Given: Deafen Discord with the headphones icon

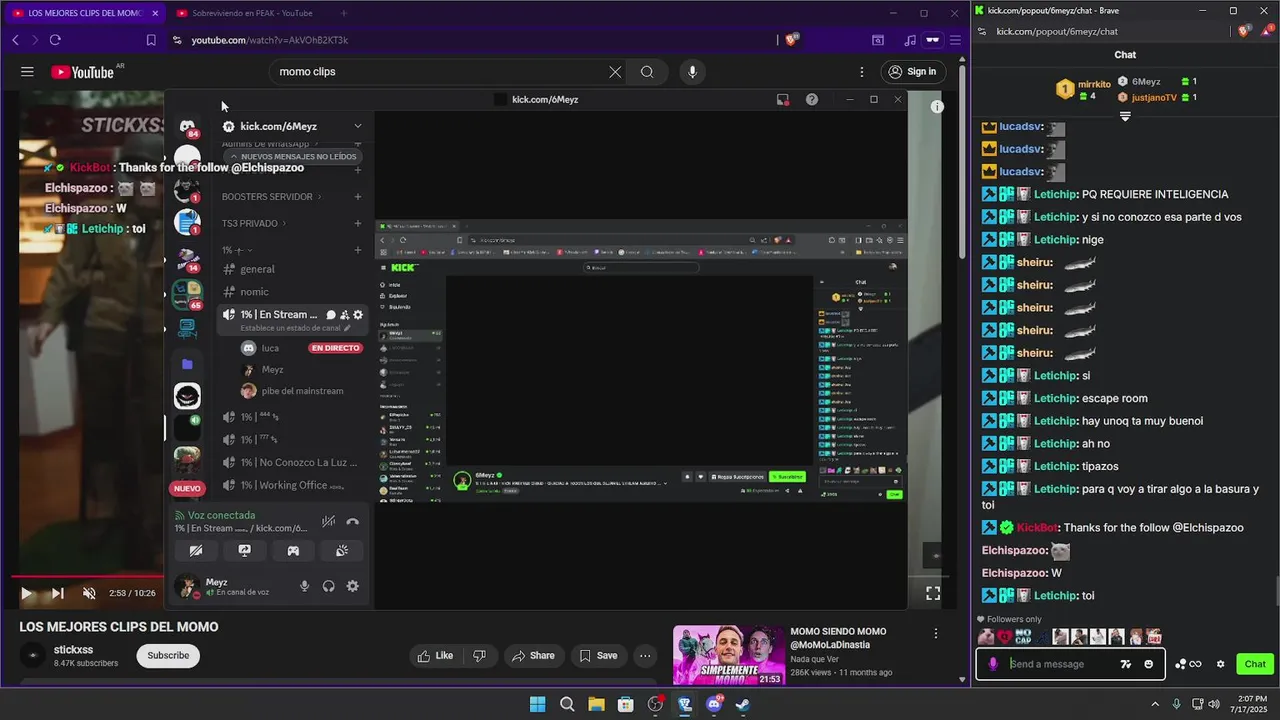Looking at the screenshot, I should (328, 587).
